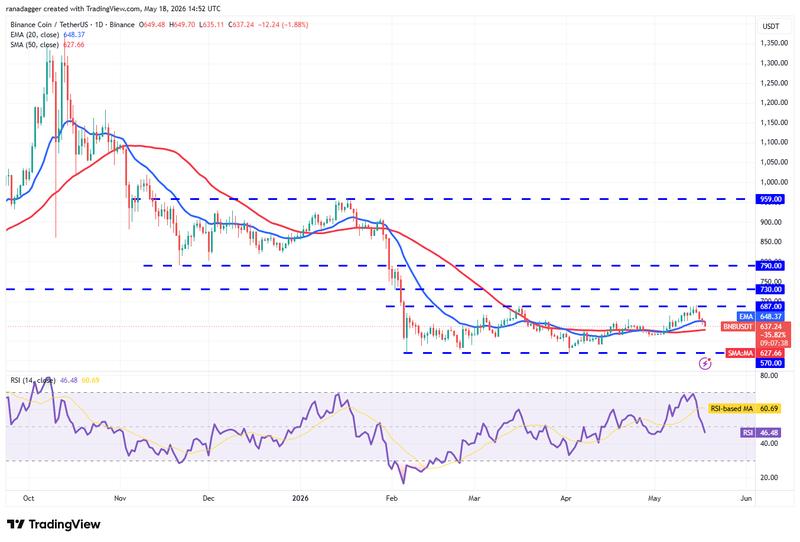Viewport: 800px width, 542px height.
Task: Select the 959.00 price level label
Action: point(769,199)
